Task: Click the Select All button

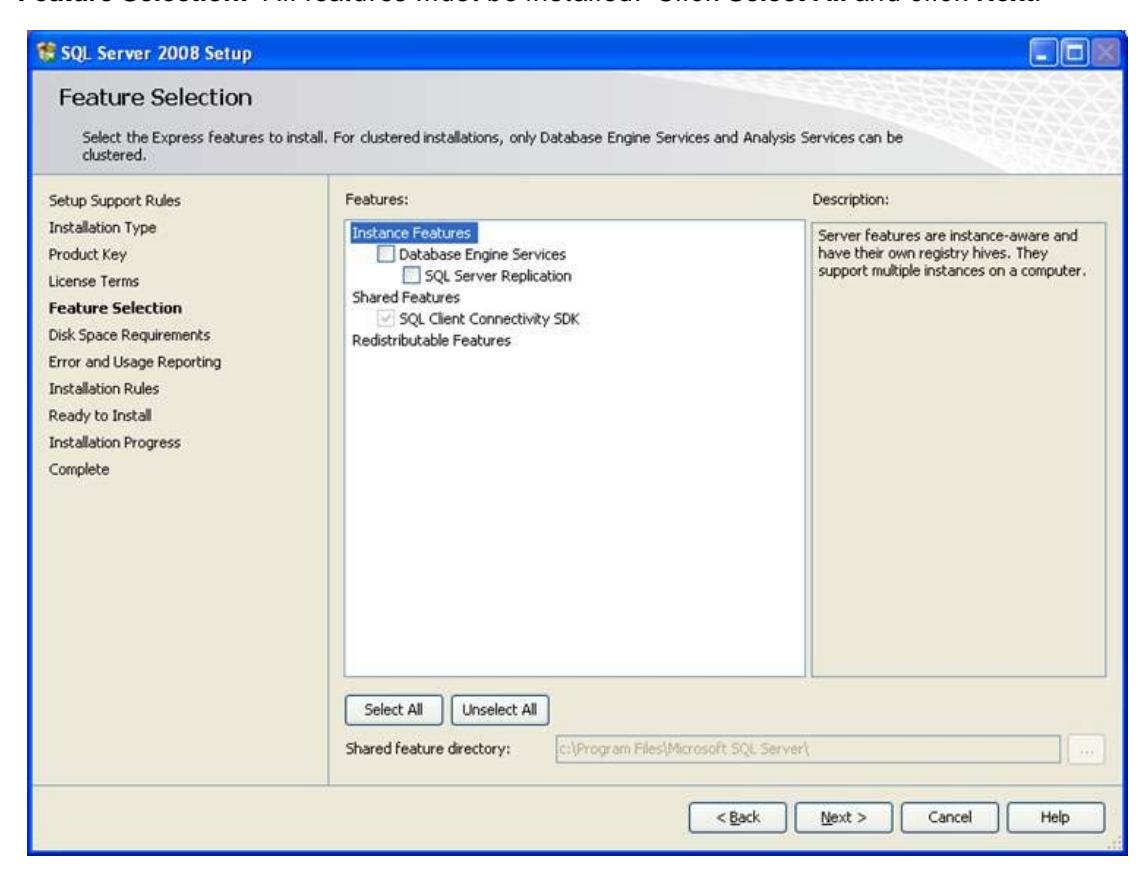Action: [x=394, y=709]
